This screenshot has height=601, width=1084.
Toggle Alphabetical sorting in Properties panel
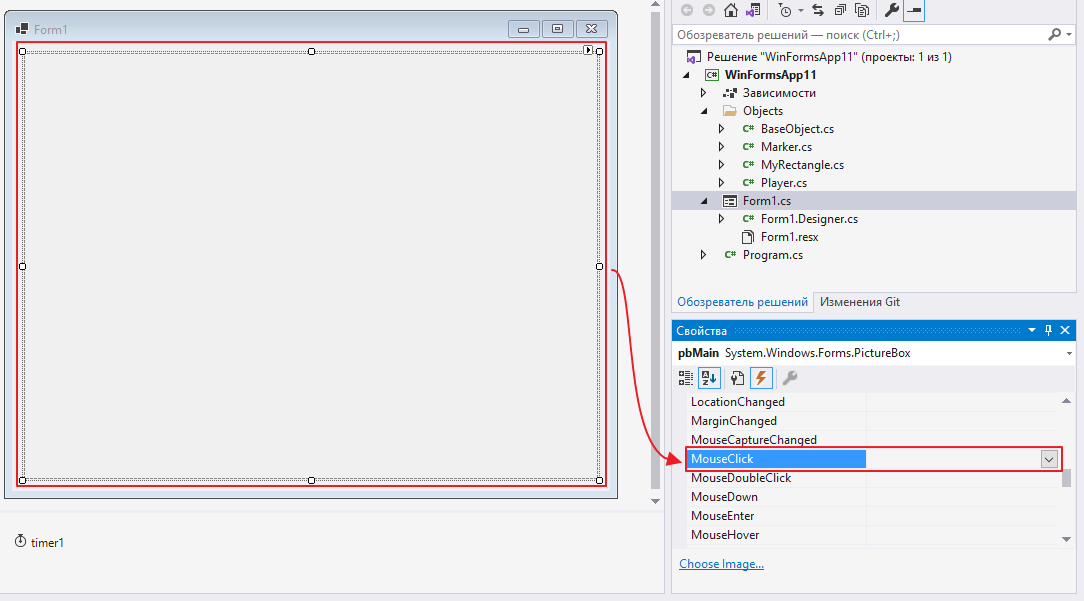pos(707,377)
